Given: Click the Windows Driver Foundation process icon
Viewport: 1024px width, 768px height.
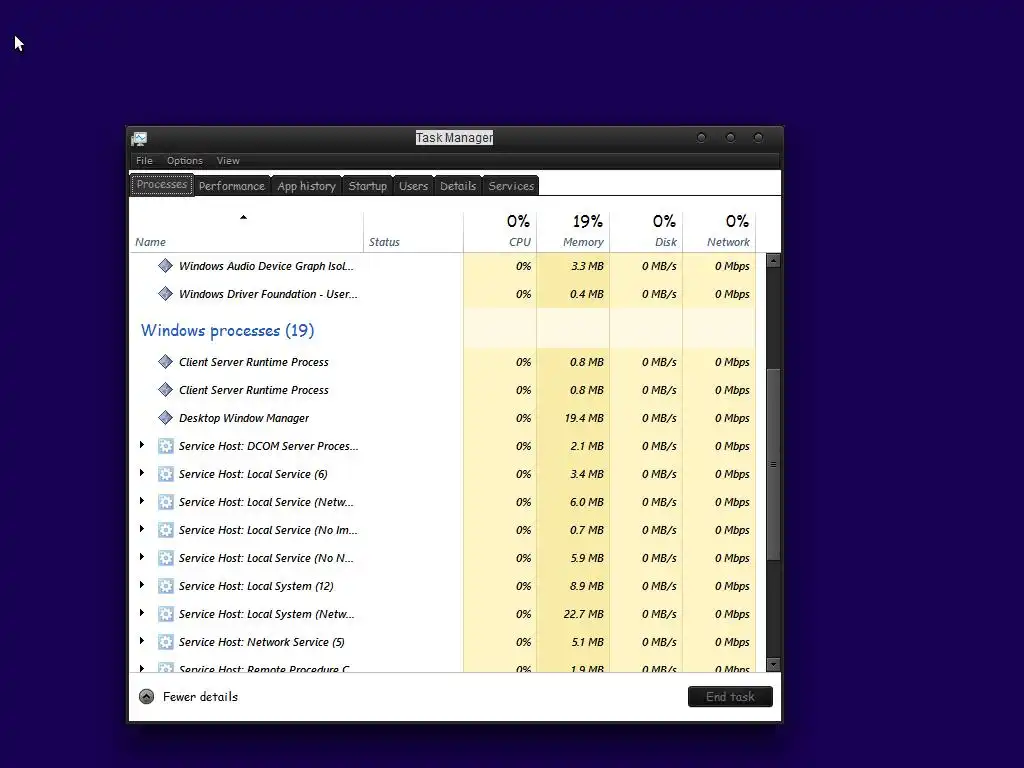Looking at the screenshot, I should coord(165,294).
